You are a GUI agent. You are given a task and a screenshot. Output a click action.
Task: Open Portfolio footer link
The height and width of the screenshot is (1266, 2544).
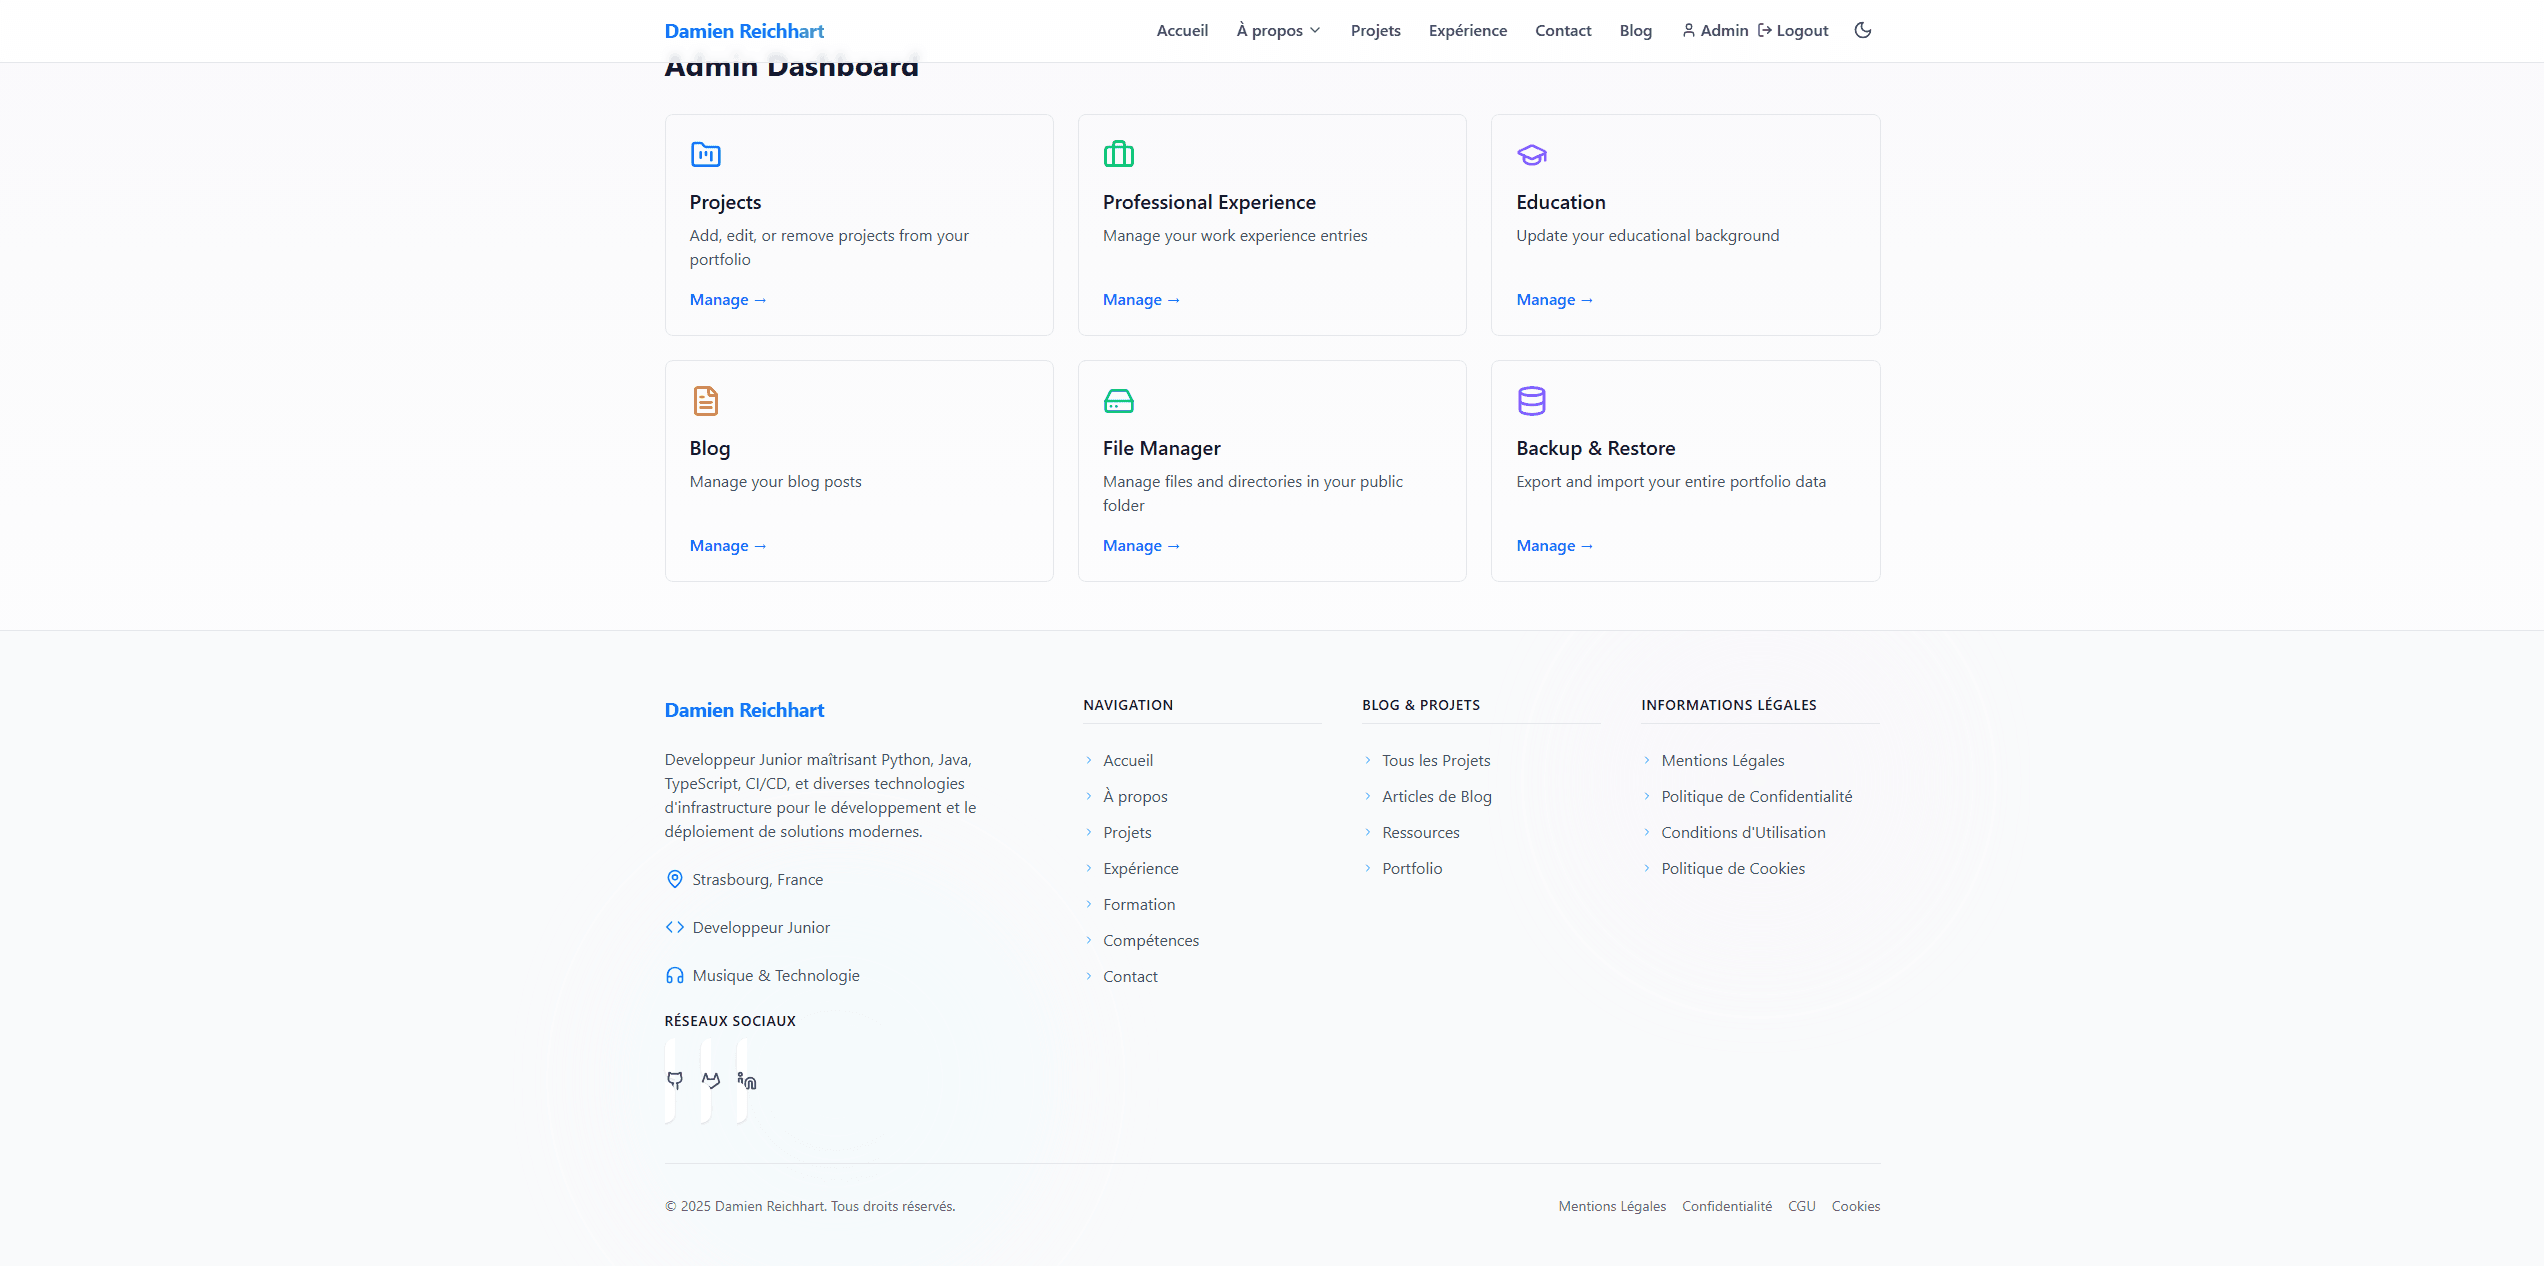pos(1412,868)
